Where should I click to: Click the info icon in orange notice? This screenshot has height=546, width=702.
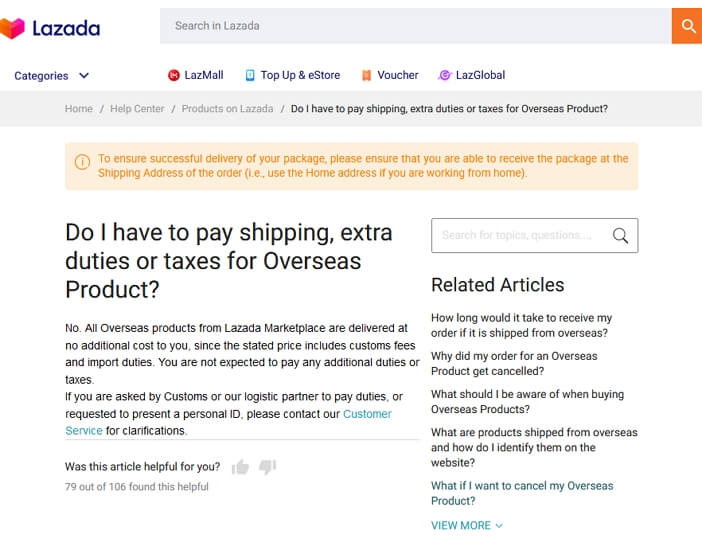click(82, 162)
